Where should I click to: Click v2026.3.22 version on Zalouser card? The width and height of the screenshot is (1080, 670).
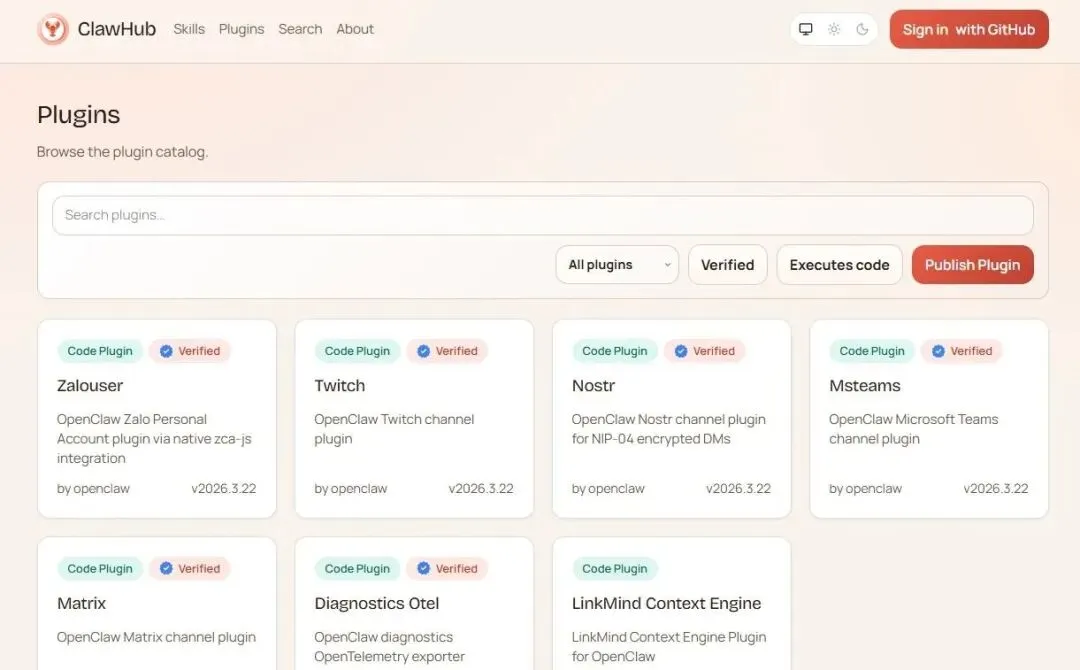tap(224, 488)
